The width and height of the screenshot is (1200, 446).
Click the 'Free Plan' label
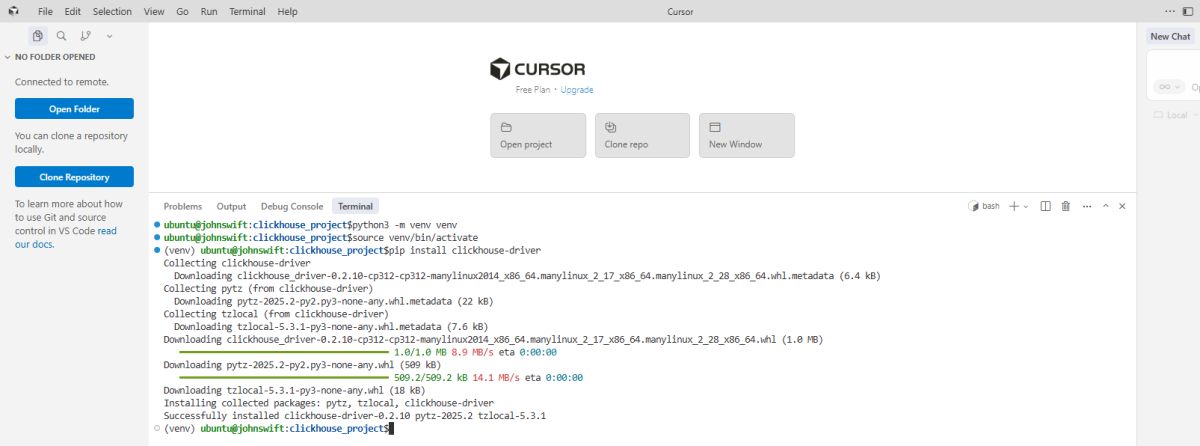coord(533,90)
